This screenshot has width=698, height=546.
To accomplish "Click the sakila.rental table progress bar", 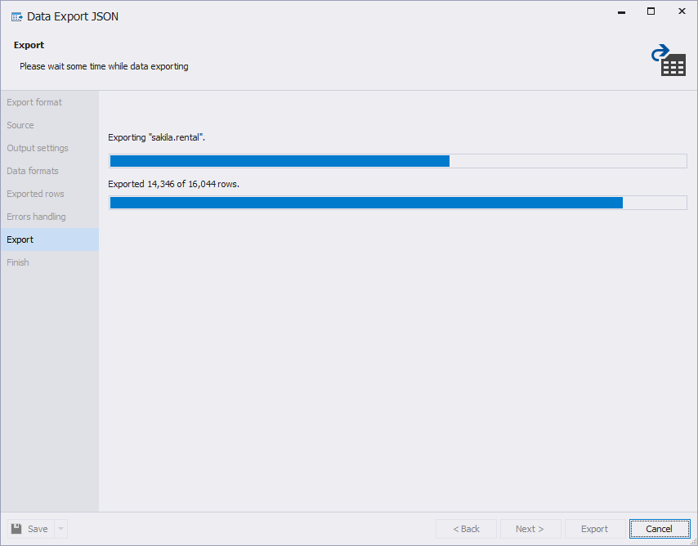I will coord(398,161).
